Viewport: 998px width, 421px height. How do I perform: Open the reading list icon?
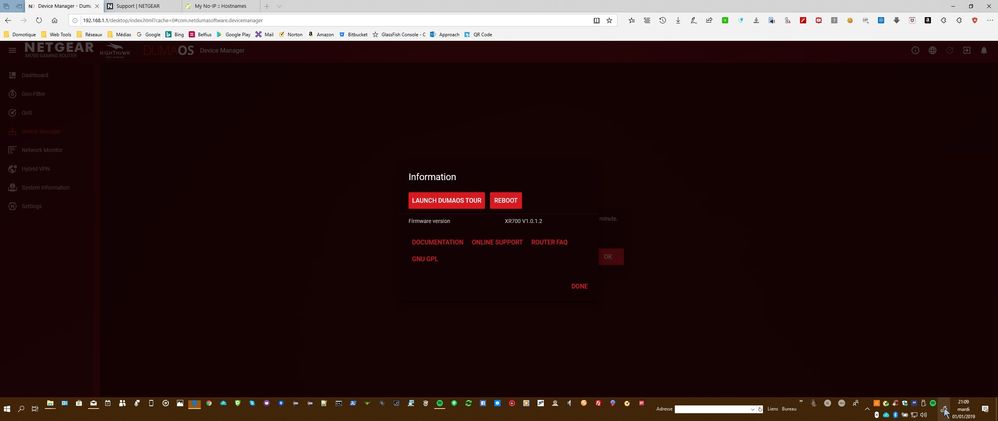click(x=647, y=20)
